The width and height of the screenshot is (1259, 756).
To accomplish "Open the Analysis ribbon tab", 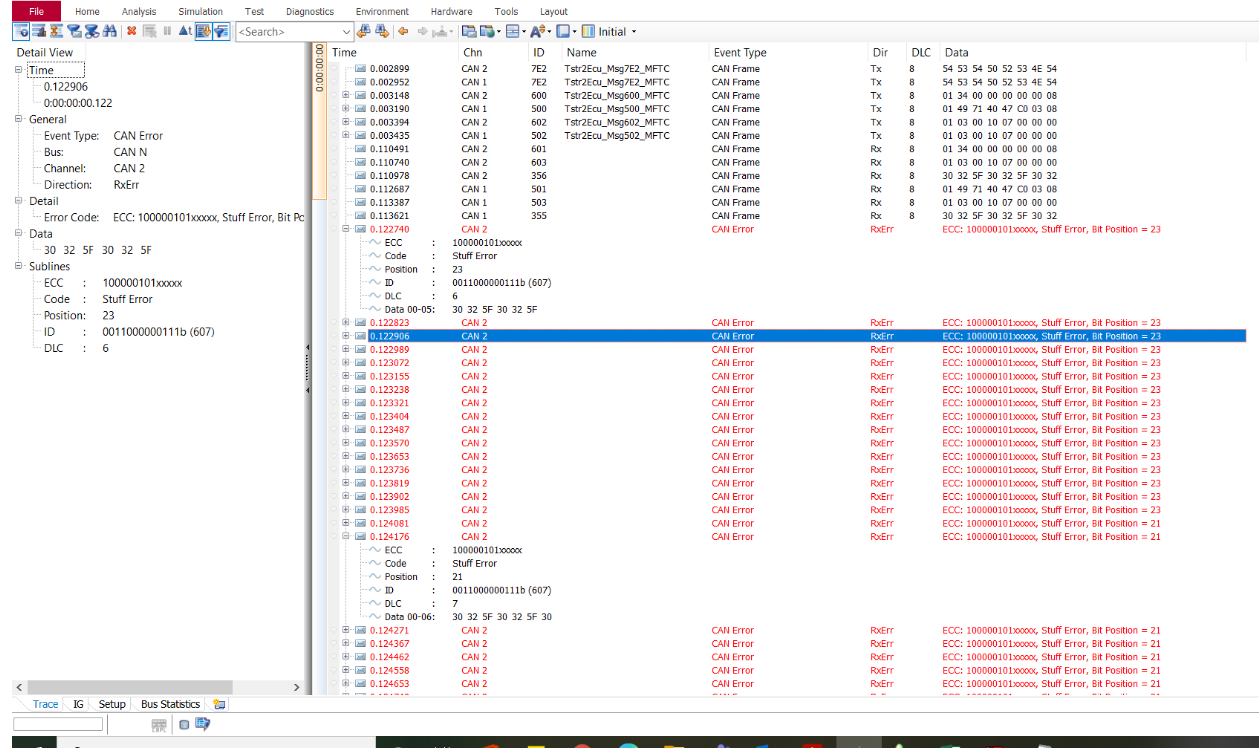I will [139, 11].
